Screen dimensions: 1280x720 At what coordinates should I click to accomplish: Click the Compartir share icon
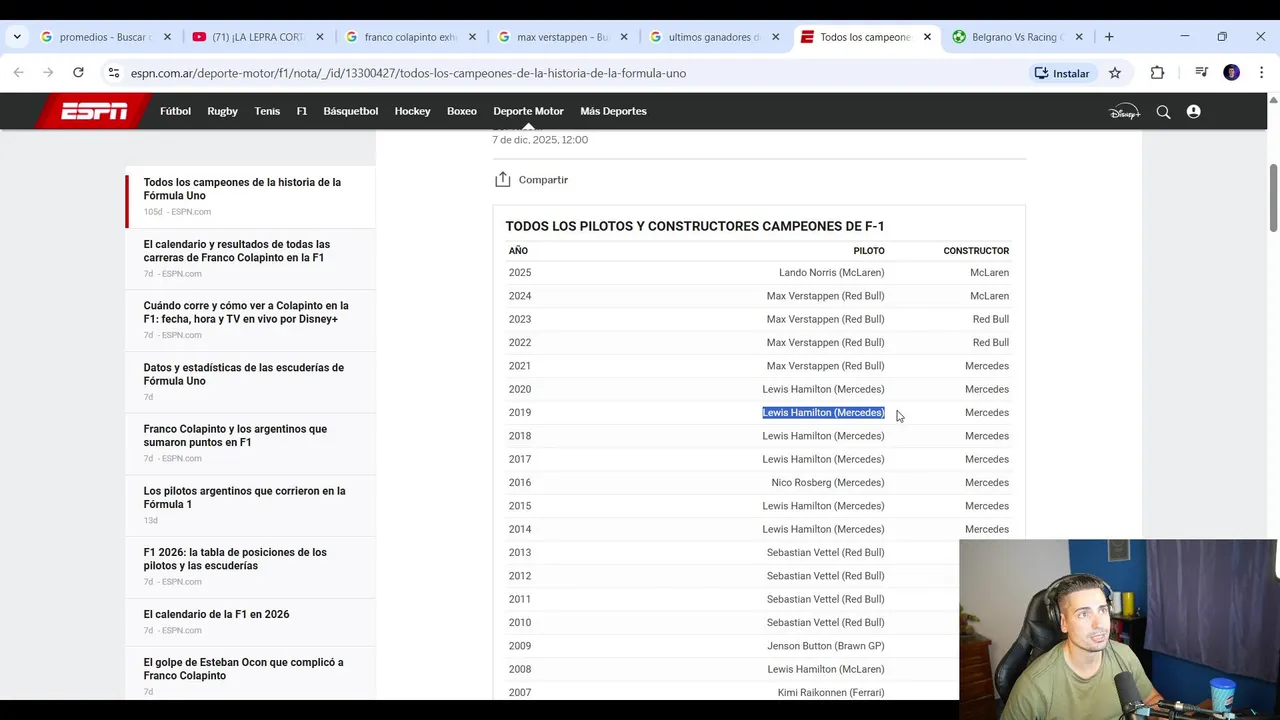coord(502,179)
